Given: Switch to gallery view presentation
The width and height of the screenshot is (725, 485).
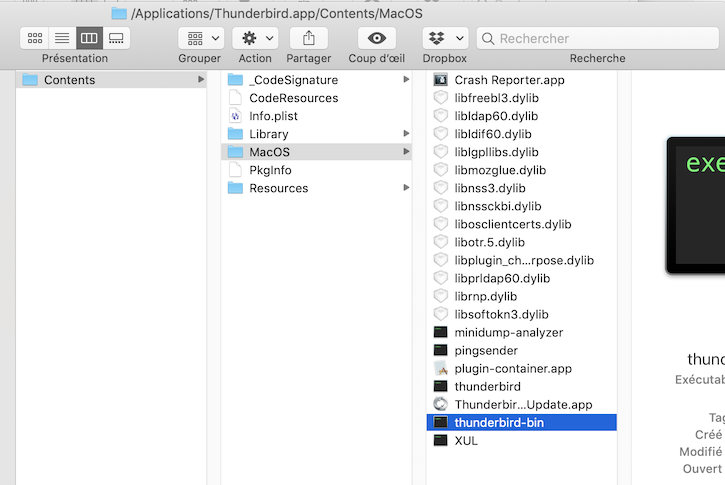Looking at the screenshot, I should (116, 38).
